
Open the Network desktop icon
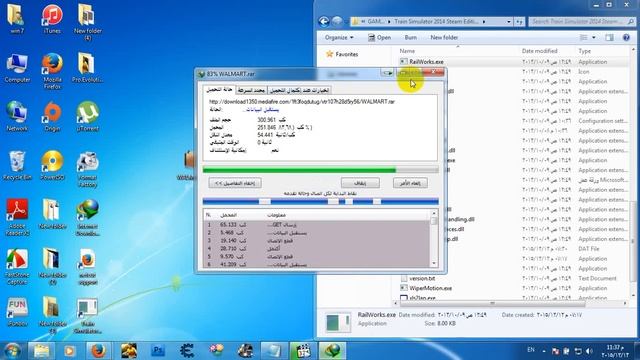(17, 116)
